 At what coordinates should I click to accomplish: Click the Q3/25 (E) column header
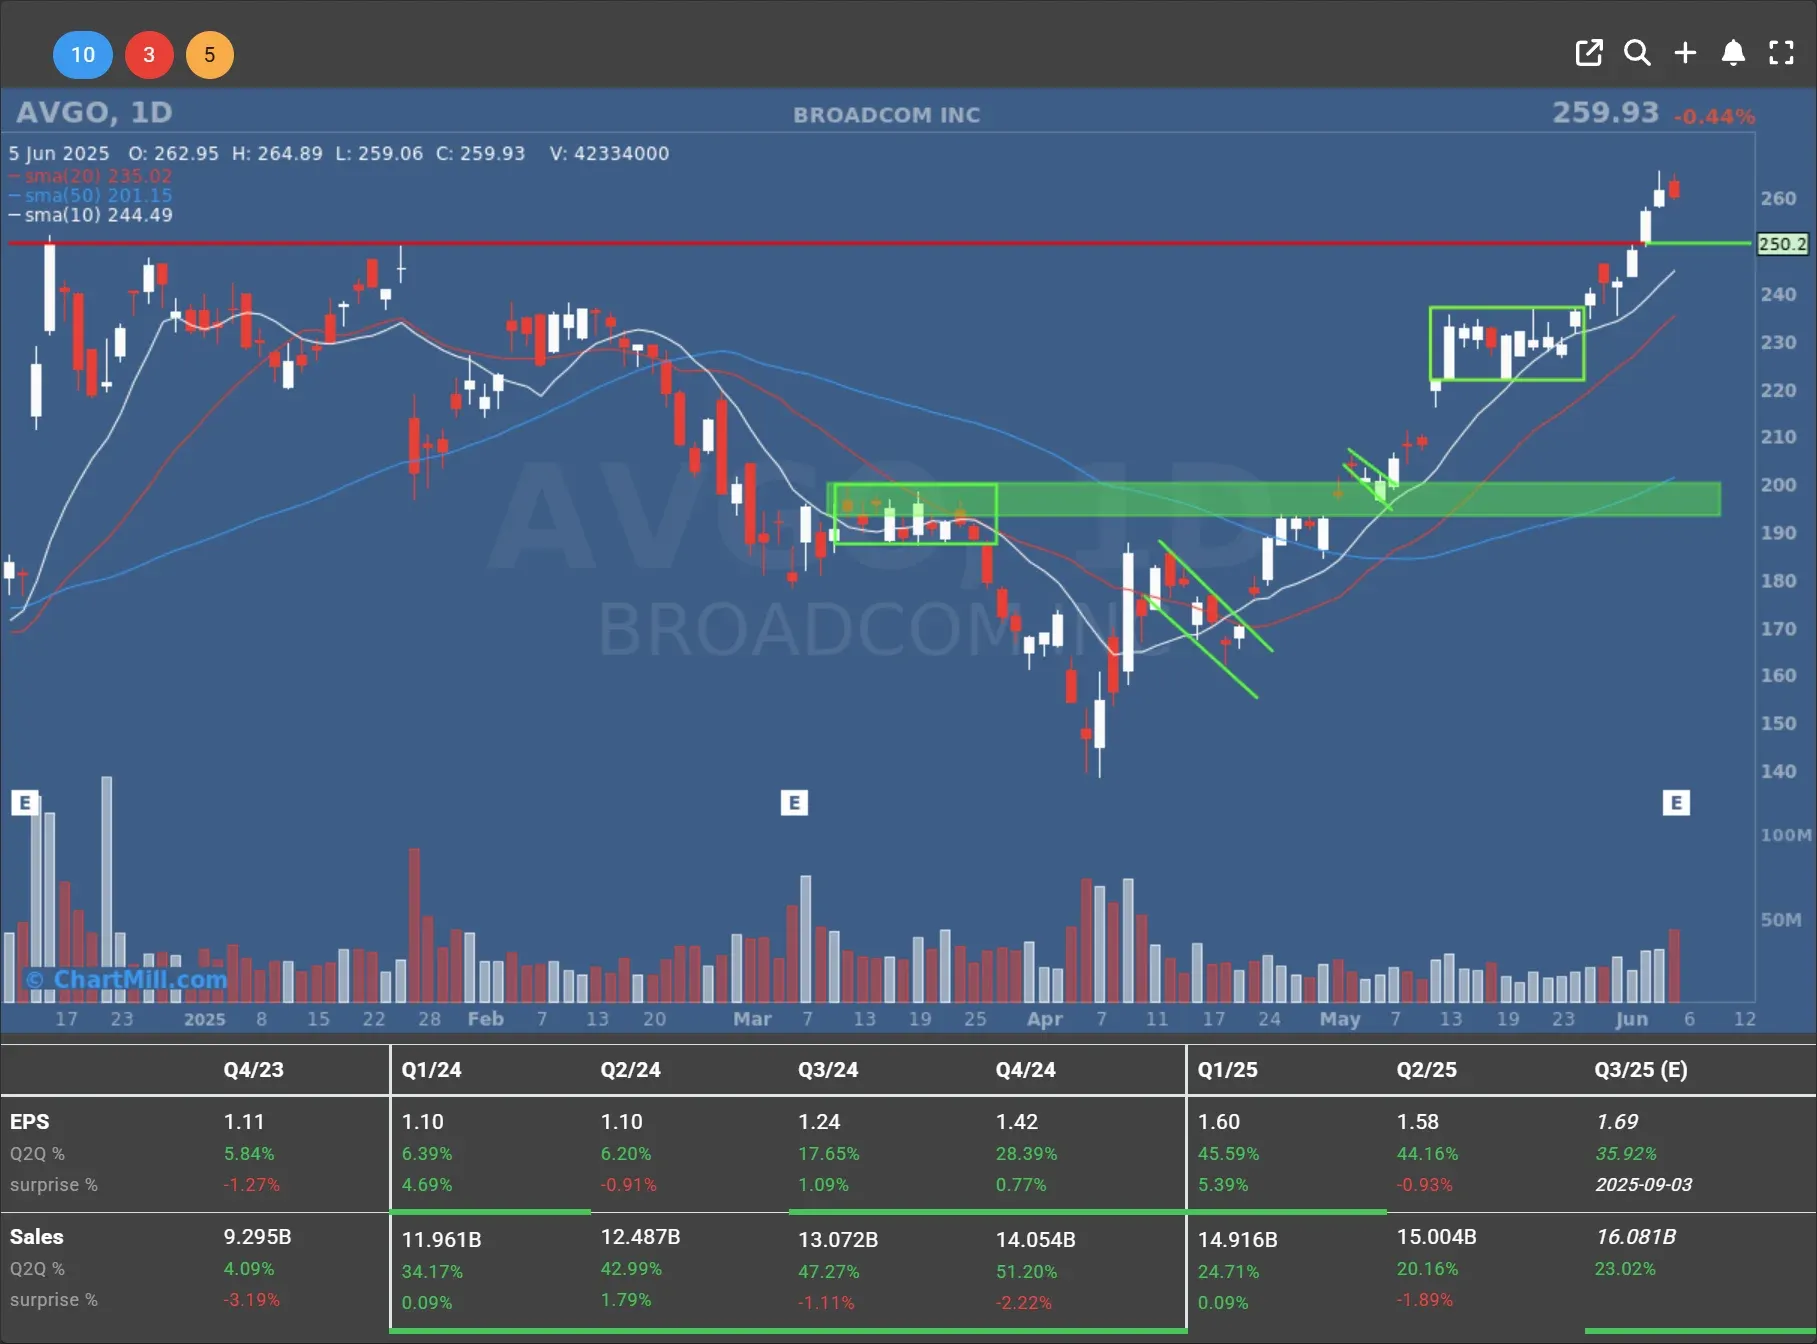[1641, 1069]
